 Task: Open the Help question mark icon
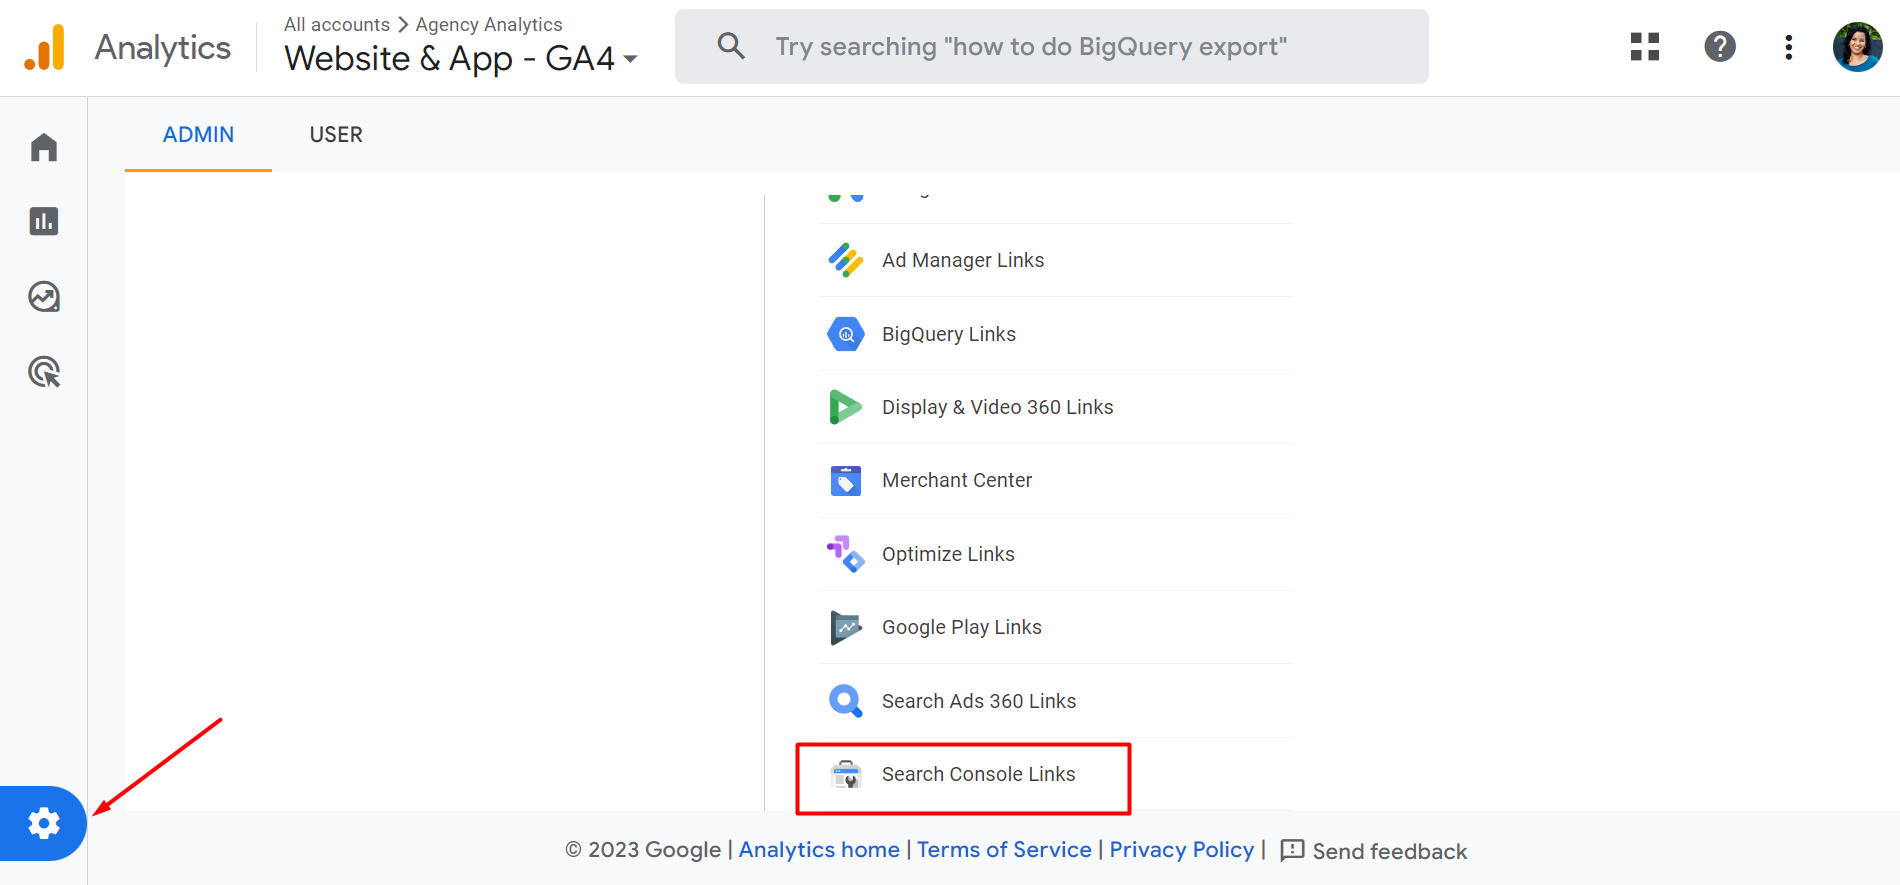1720,47
